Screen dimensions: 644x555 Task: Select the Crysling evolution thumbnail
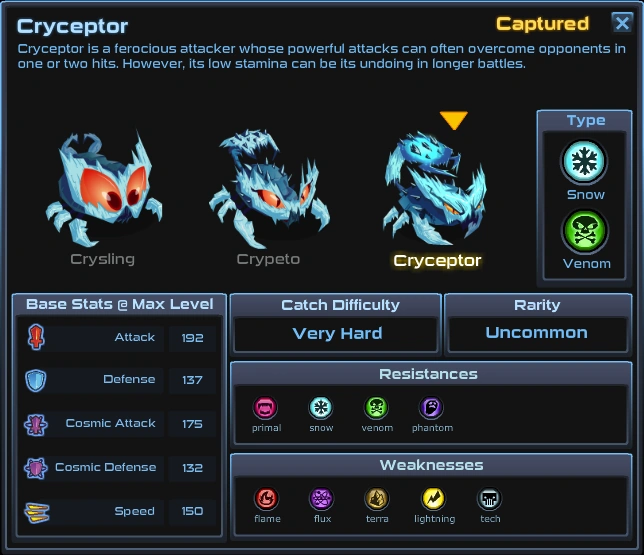(x=103, y=189)
